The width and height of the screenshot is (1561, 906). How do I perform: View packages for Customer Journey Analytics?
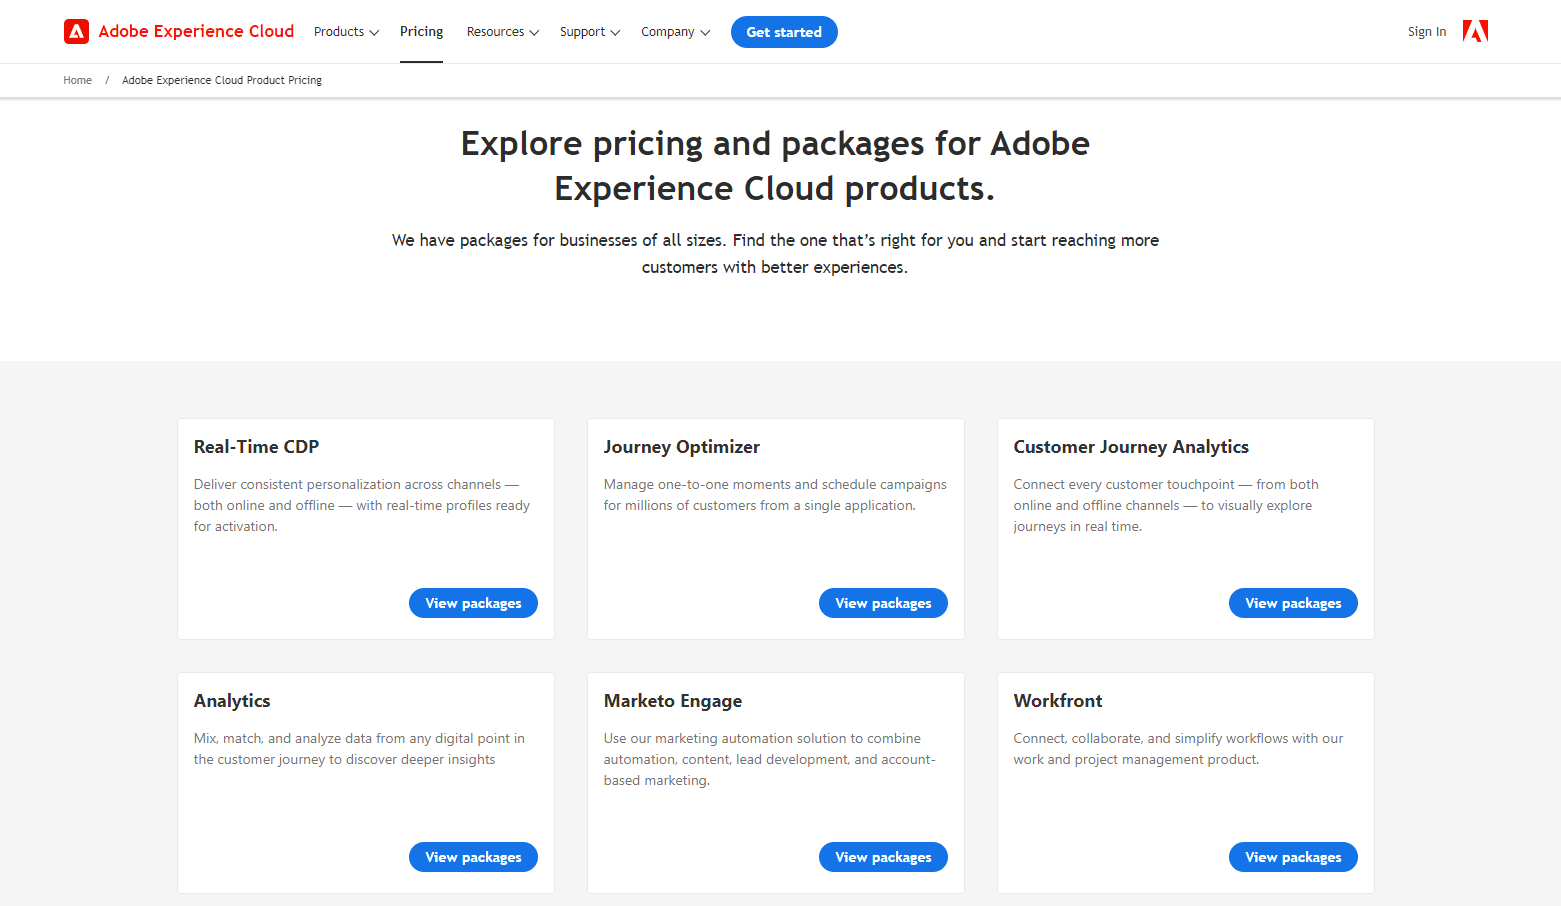(x=1293, y=603)
